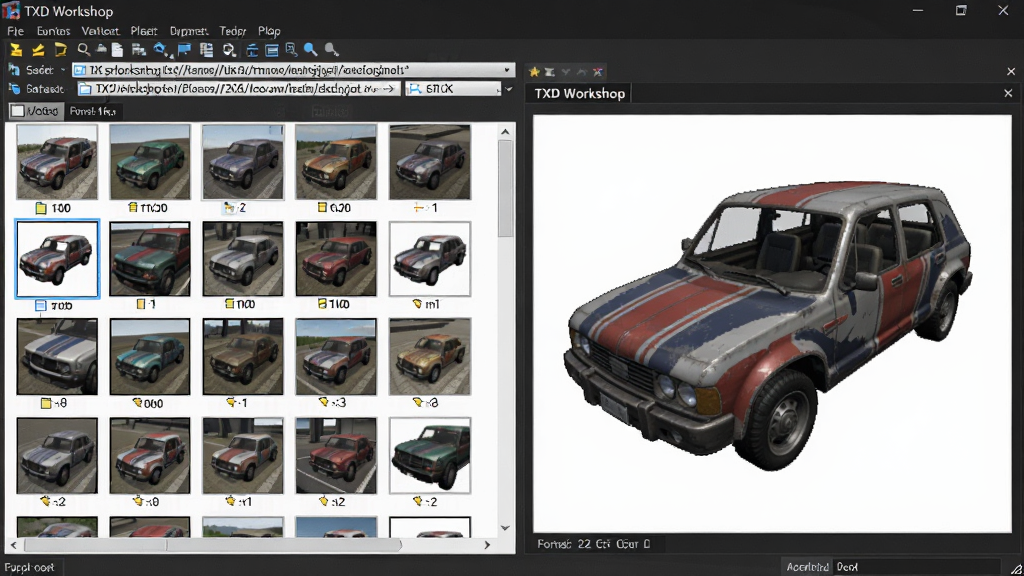
Task: Open the 'Vaitact' menu
Action: coord(101,31)
